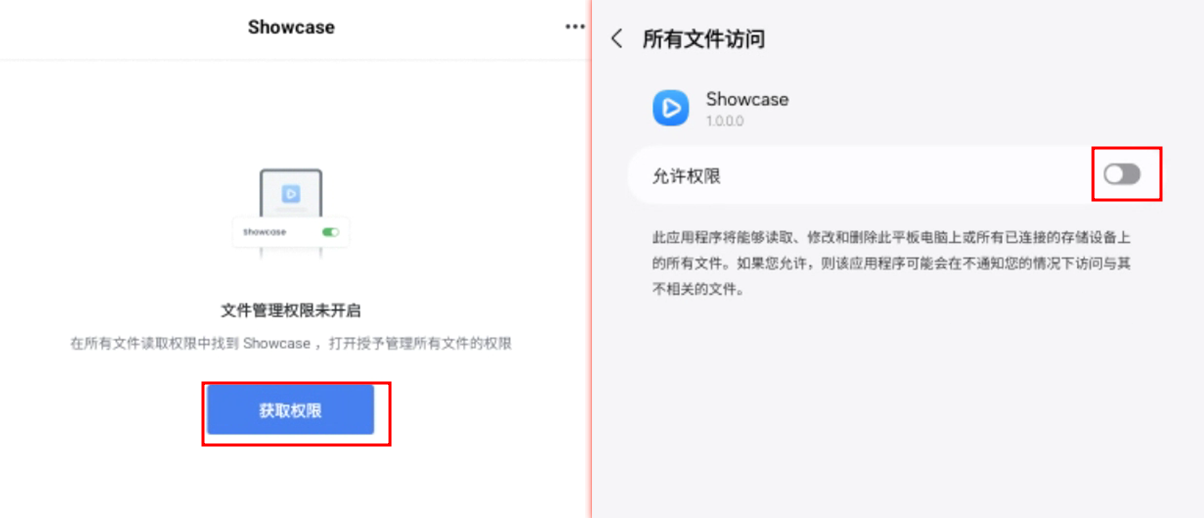Click the version number 1.0.0.0

click(x=725, y=121)
